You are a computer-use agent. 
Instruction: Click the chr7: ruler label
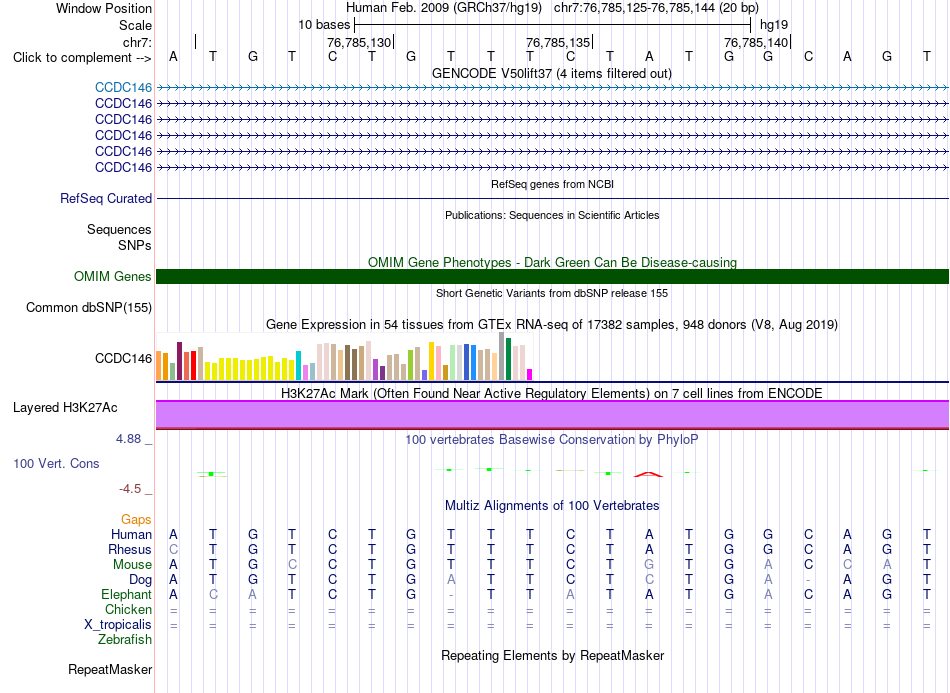[138, 42]
